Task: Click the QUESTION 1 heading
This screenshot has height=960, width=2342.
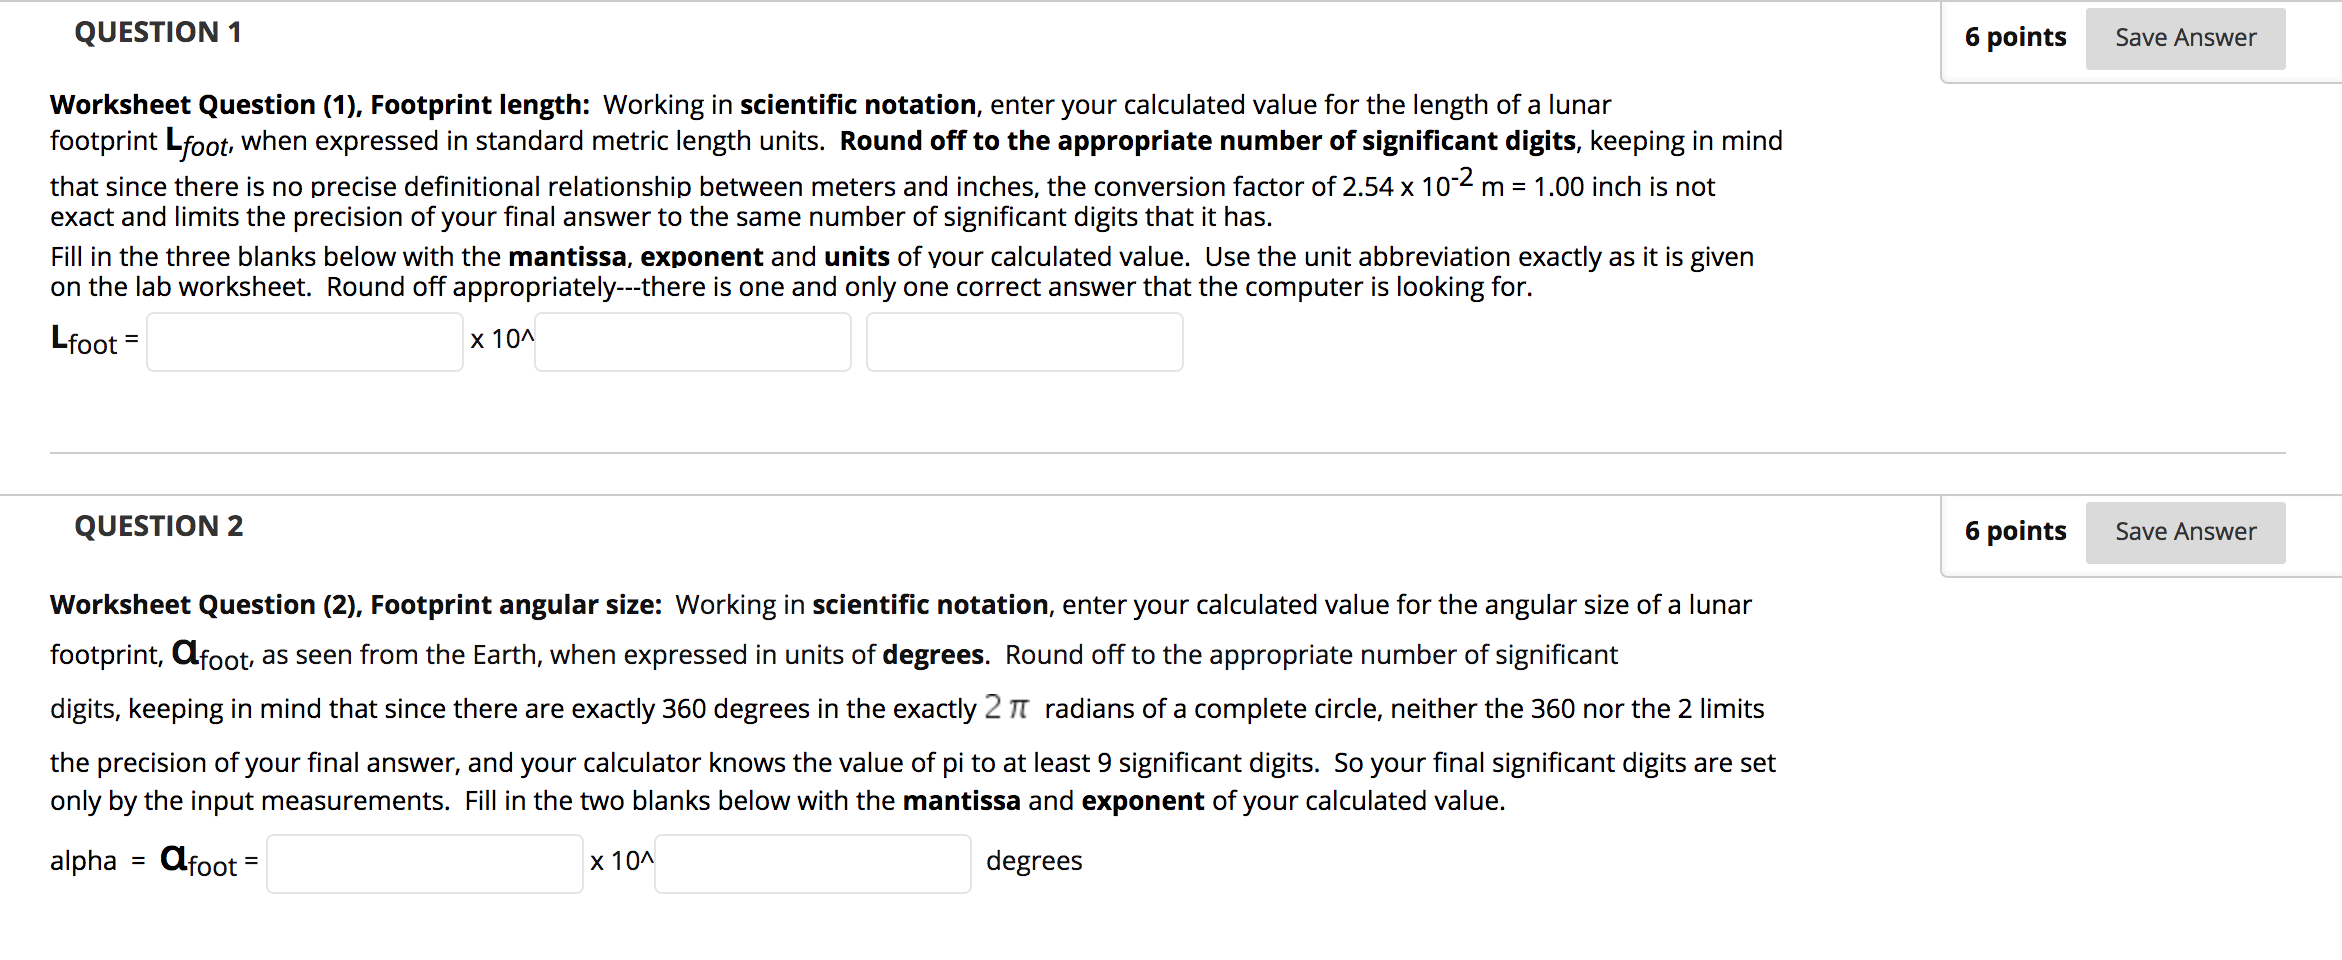Action: point(158,33)
